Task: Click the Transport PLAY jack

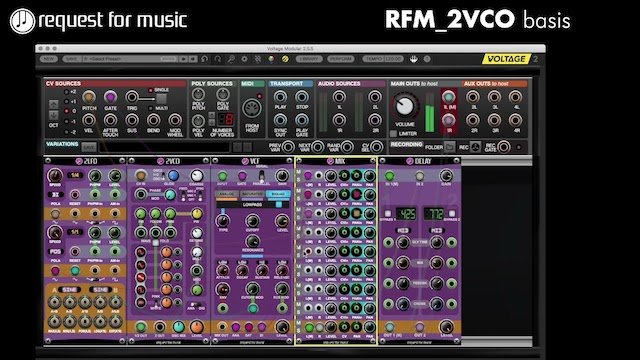Action: pyautogui.click(x=280, y=97)
